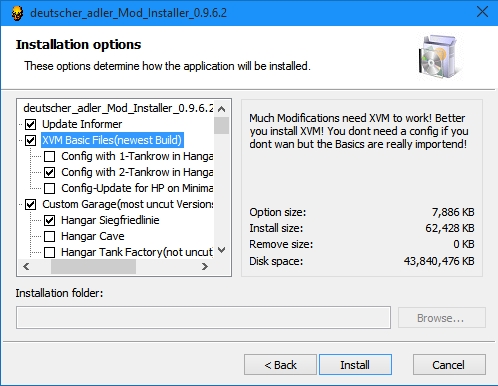
Task: Enable Config with 1-Tankrow checkbox
Action: pos(50,156)
